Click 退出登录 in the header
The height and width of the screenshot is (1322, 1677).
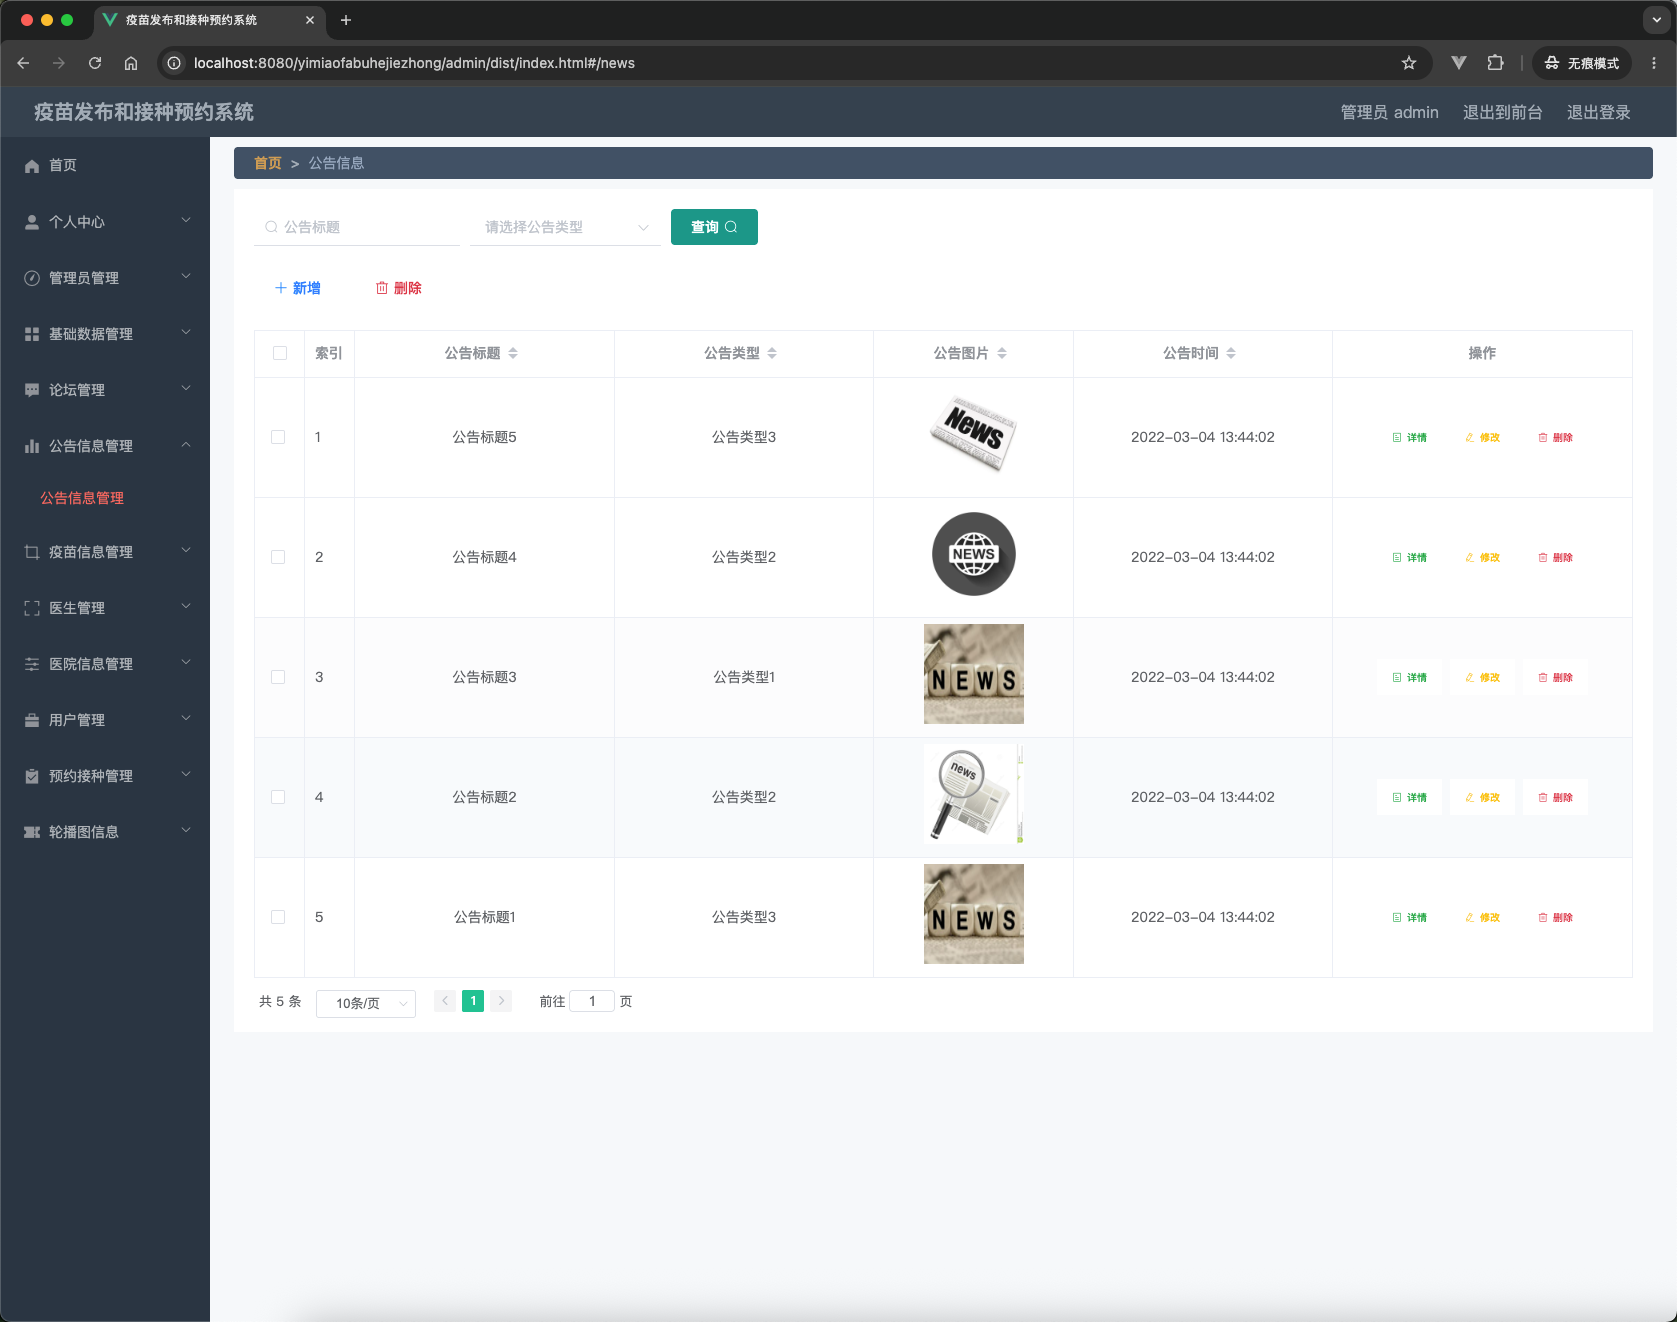tap(1599, 113)
